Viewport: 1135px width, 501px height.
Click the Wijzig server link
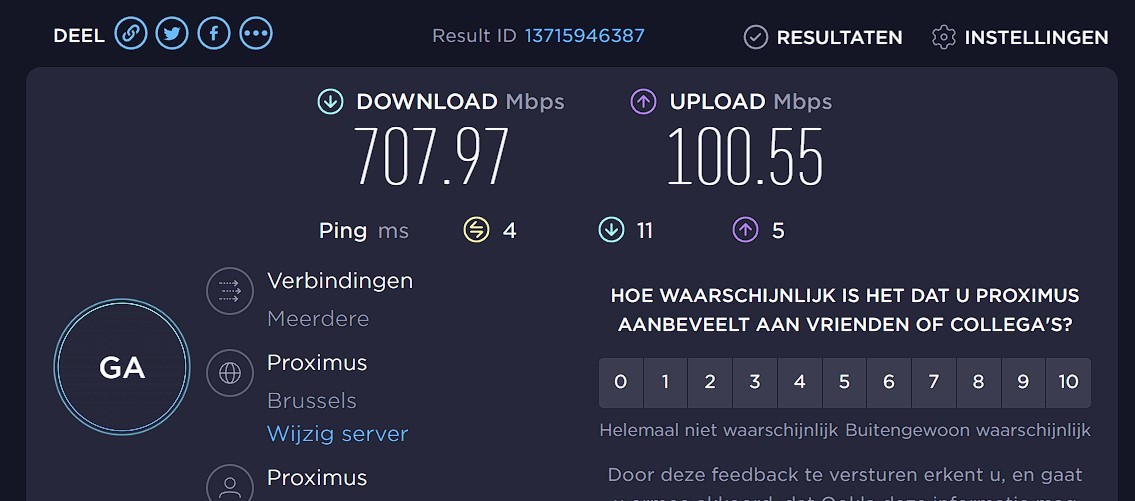point(337,434)
